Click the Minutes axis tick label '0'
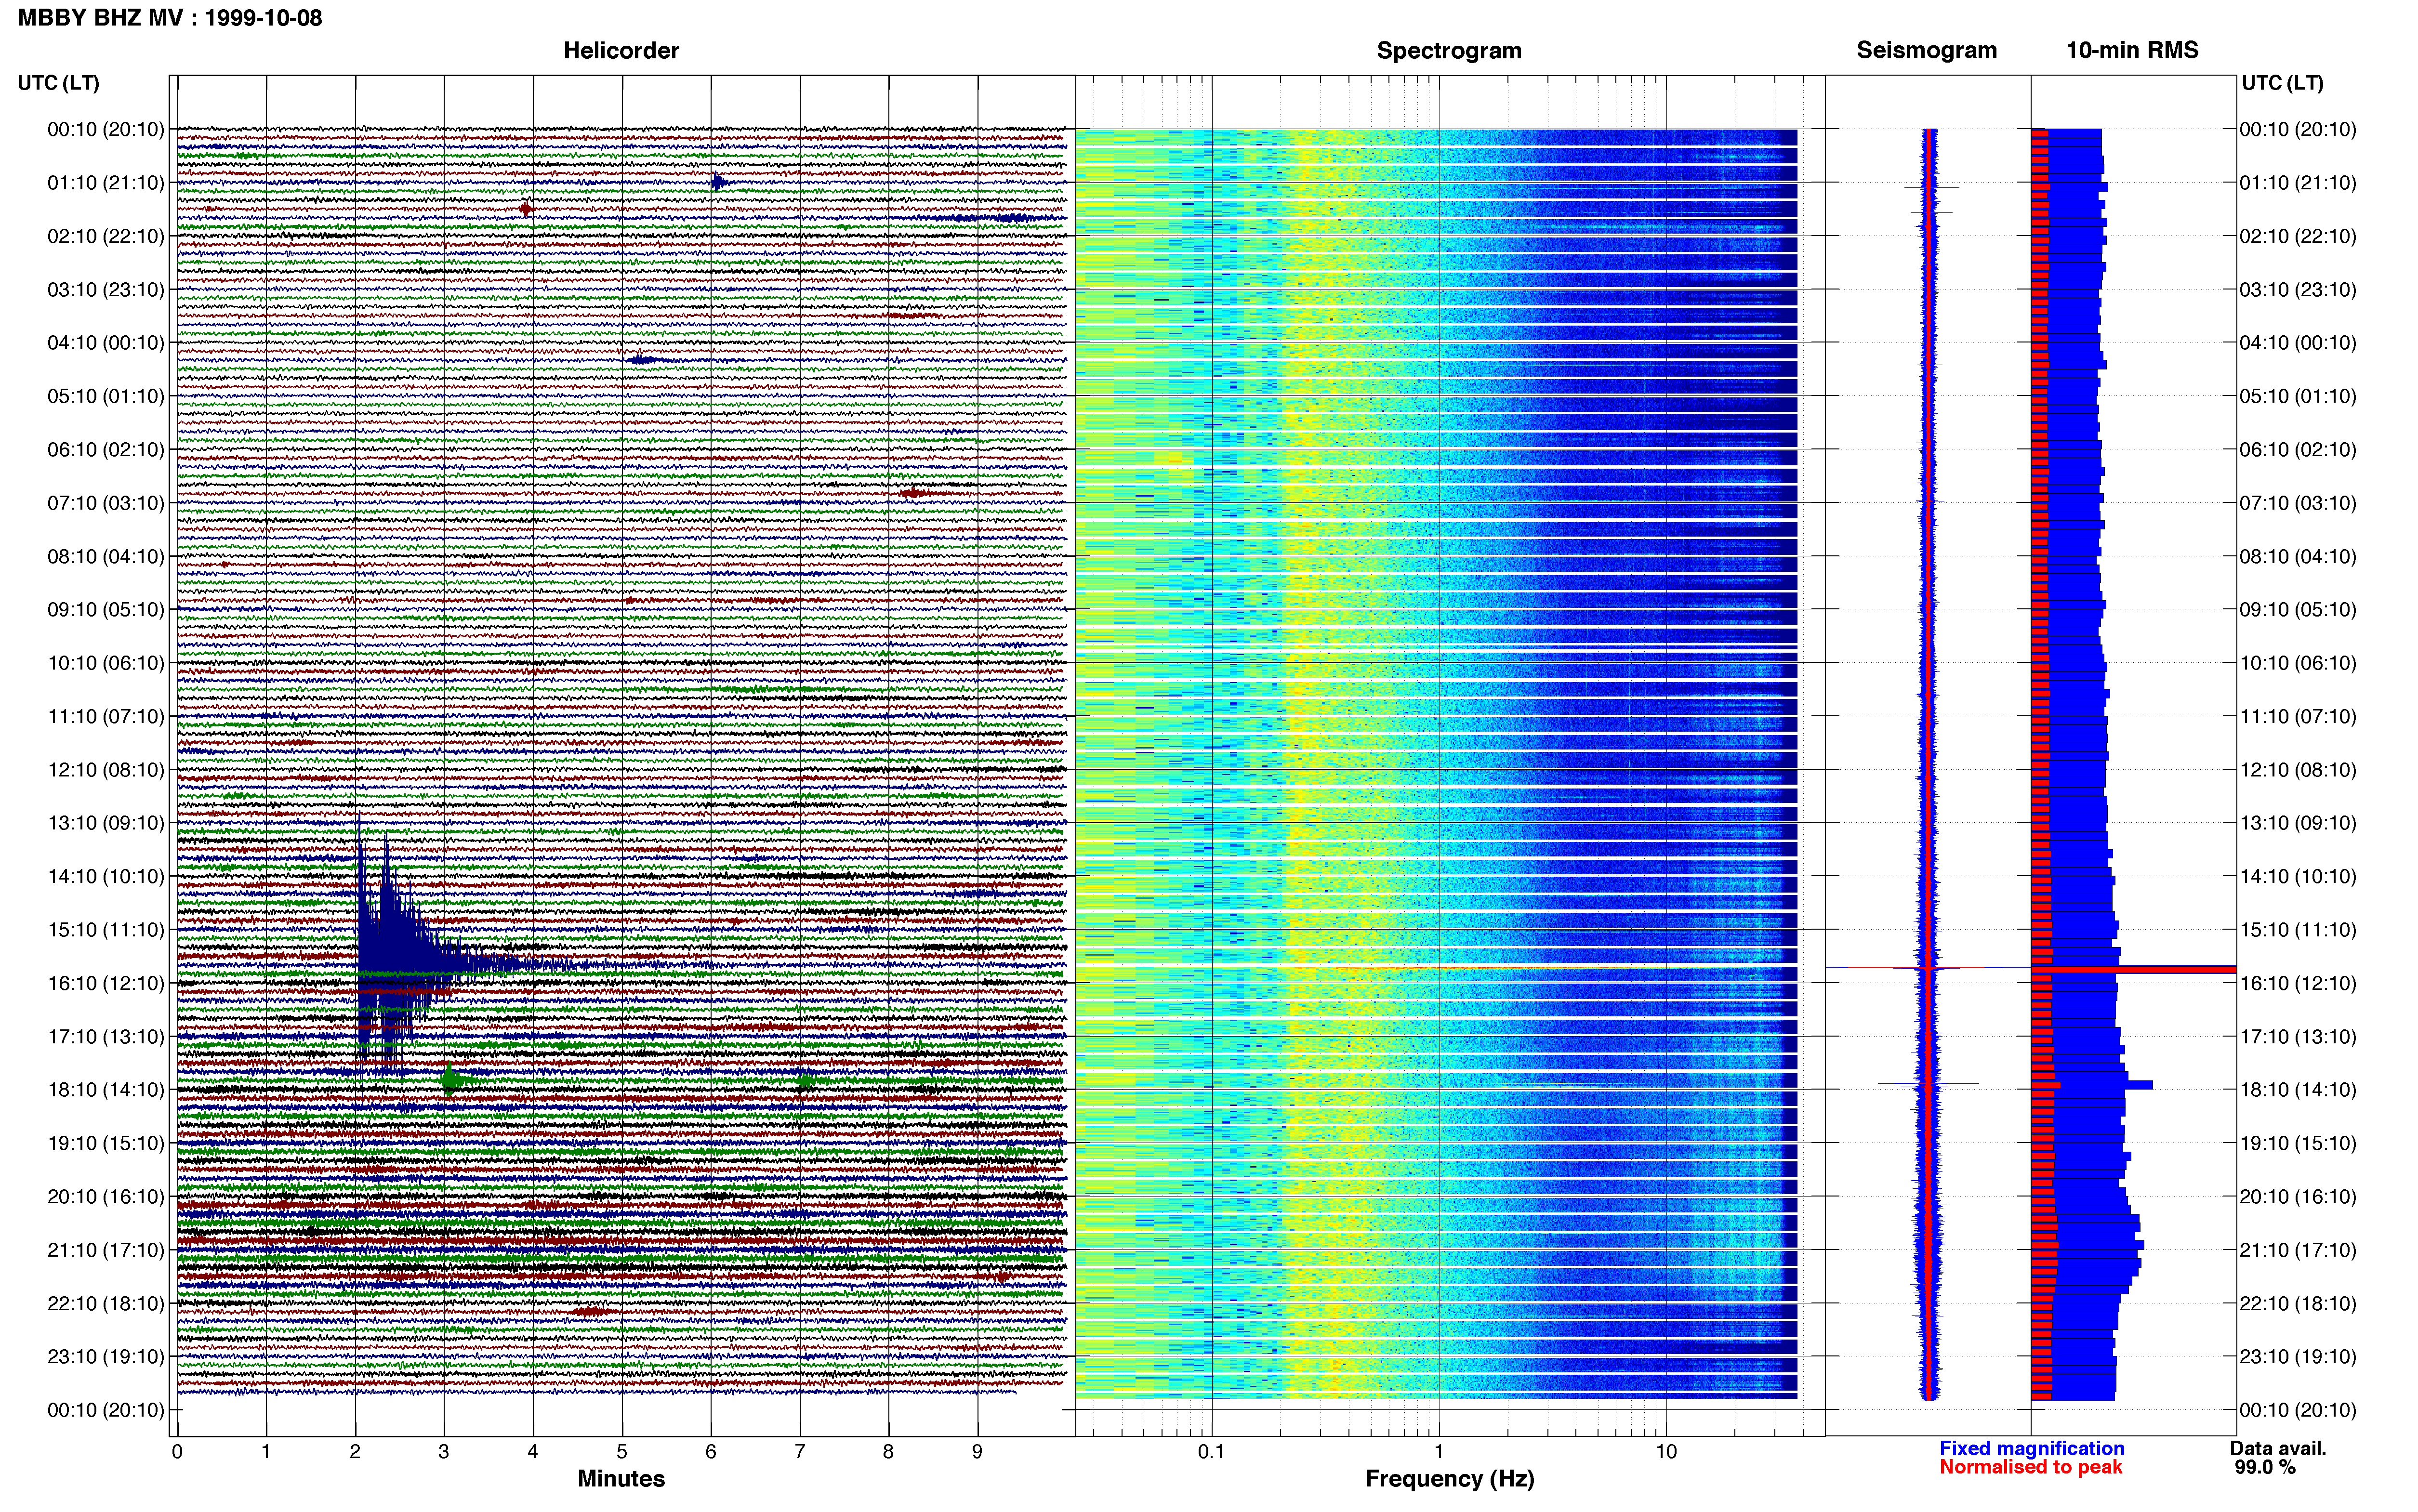The height and width of the screenshot is (1512, 2418). pyautogui.click(x=177, y=1452)
